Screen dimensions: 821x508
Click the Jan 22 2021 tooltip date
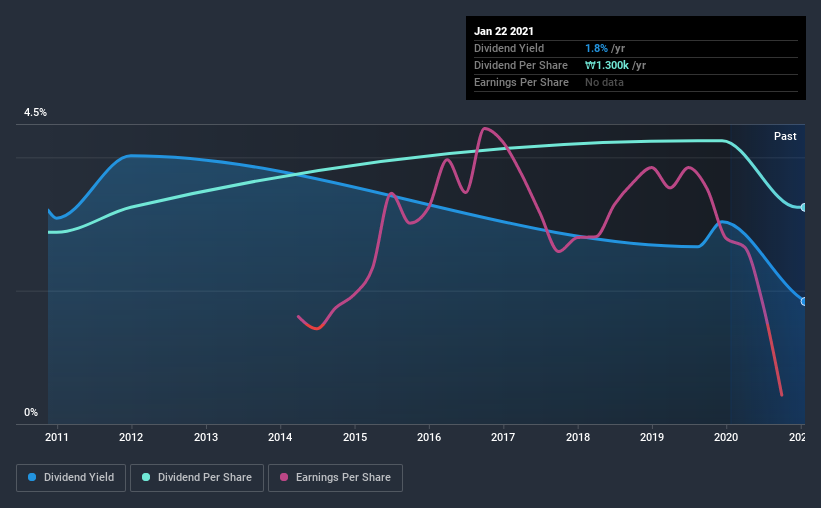point(504,31)
